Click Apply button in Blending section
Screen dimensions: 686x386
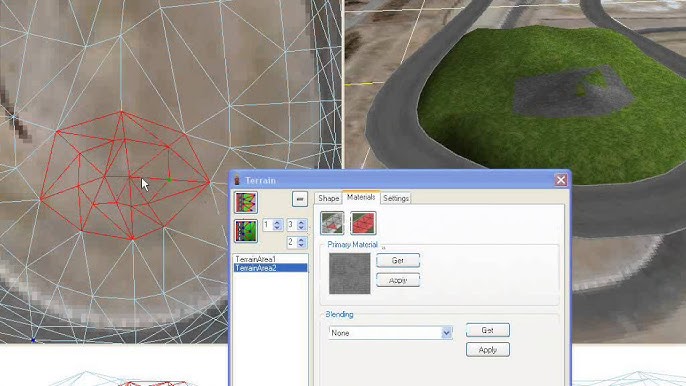(487, 350)
